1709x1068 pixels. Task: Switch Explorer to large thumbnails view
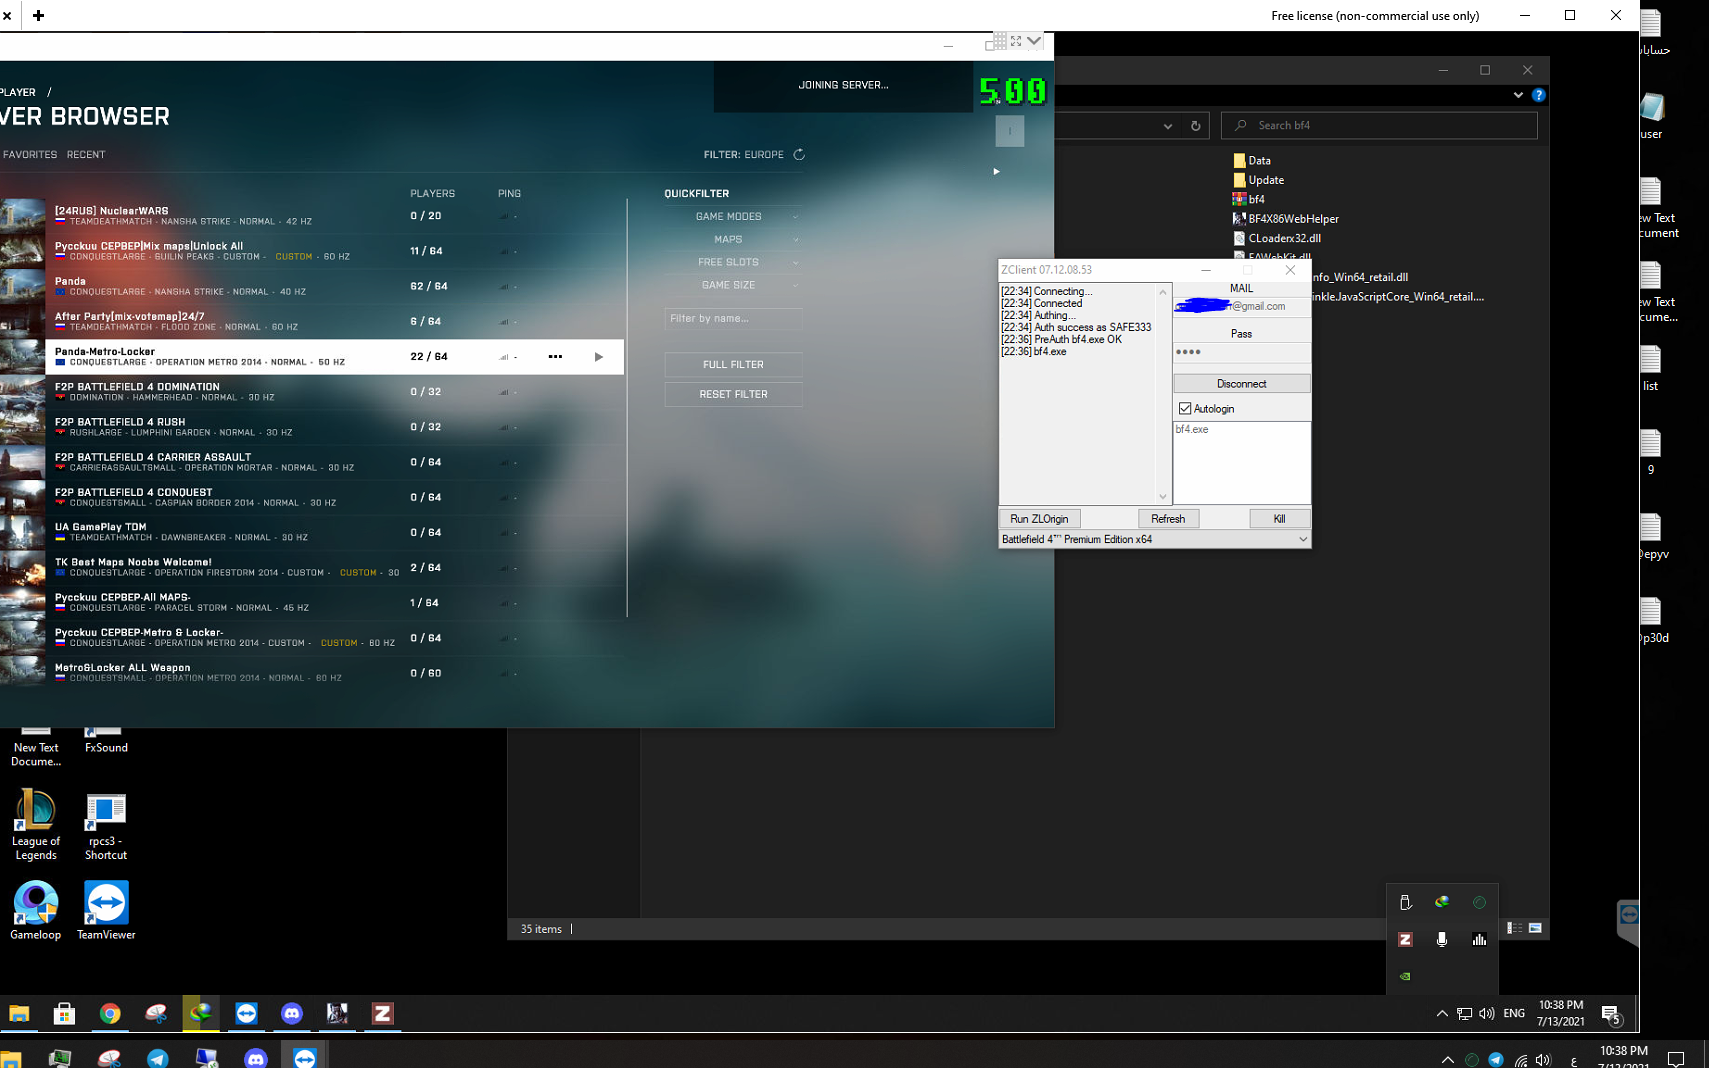tap(1535, 928)
